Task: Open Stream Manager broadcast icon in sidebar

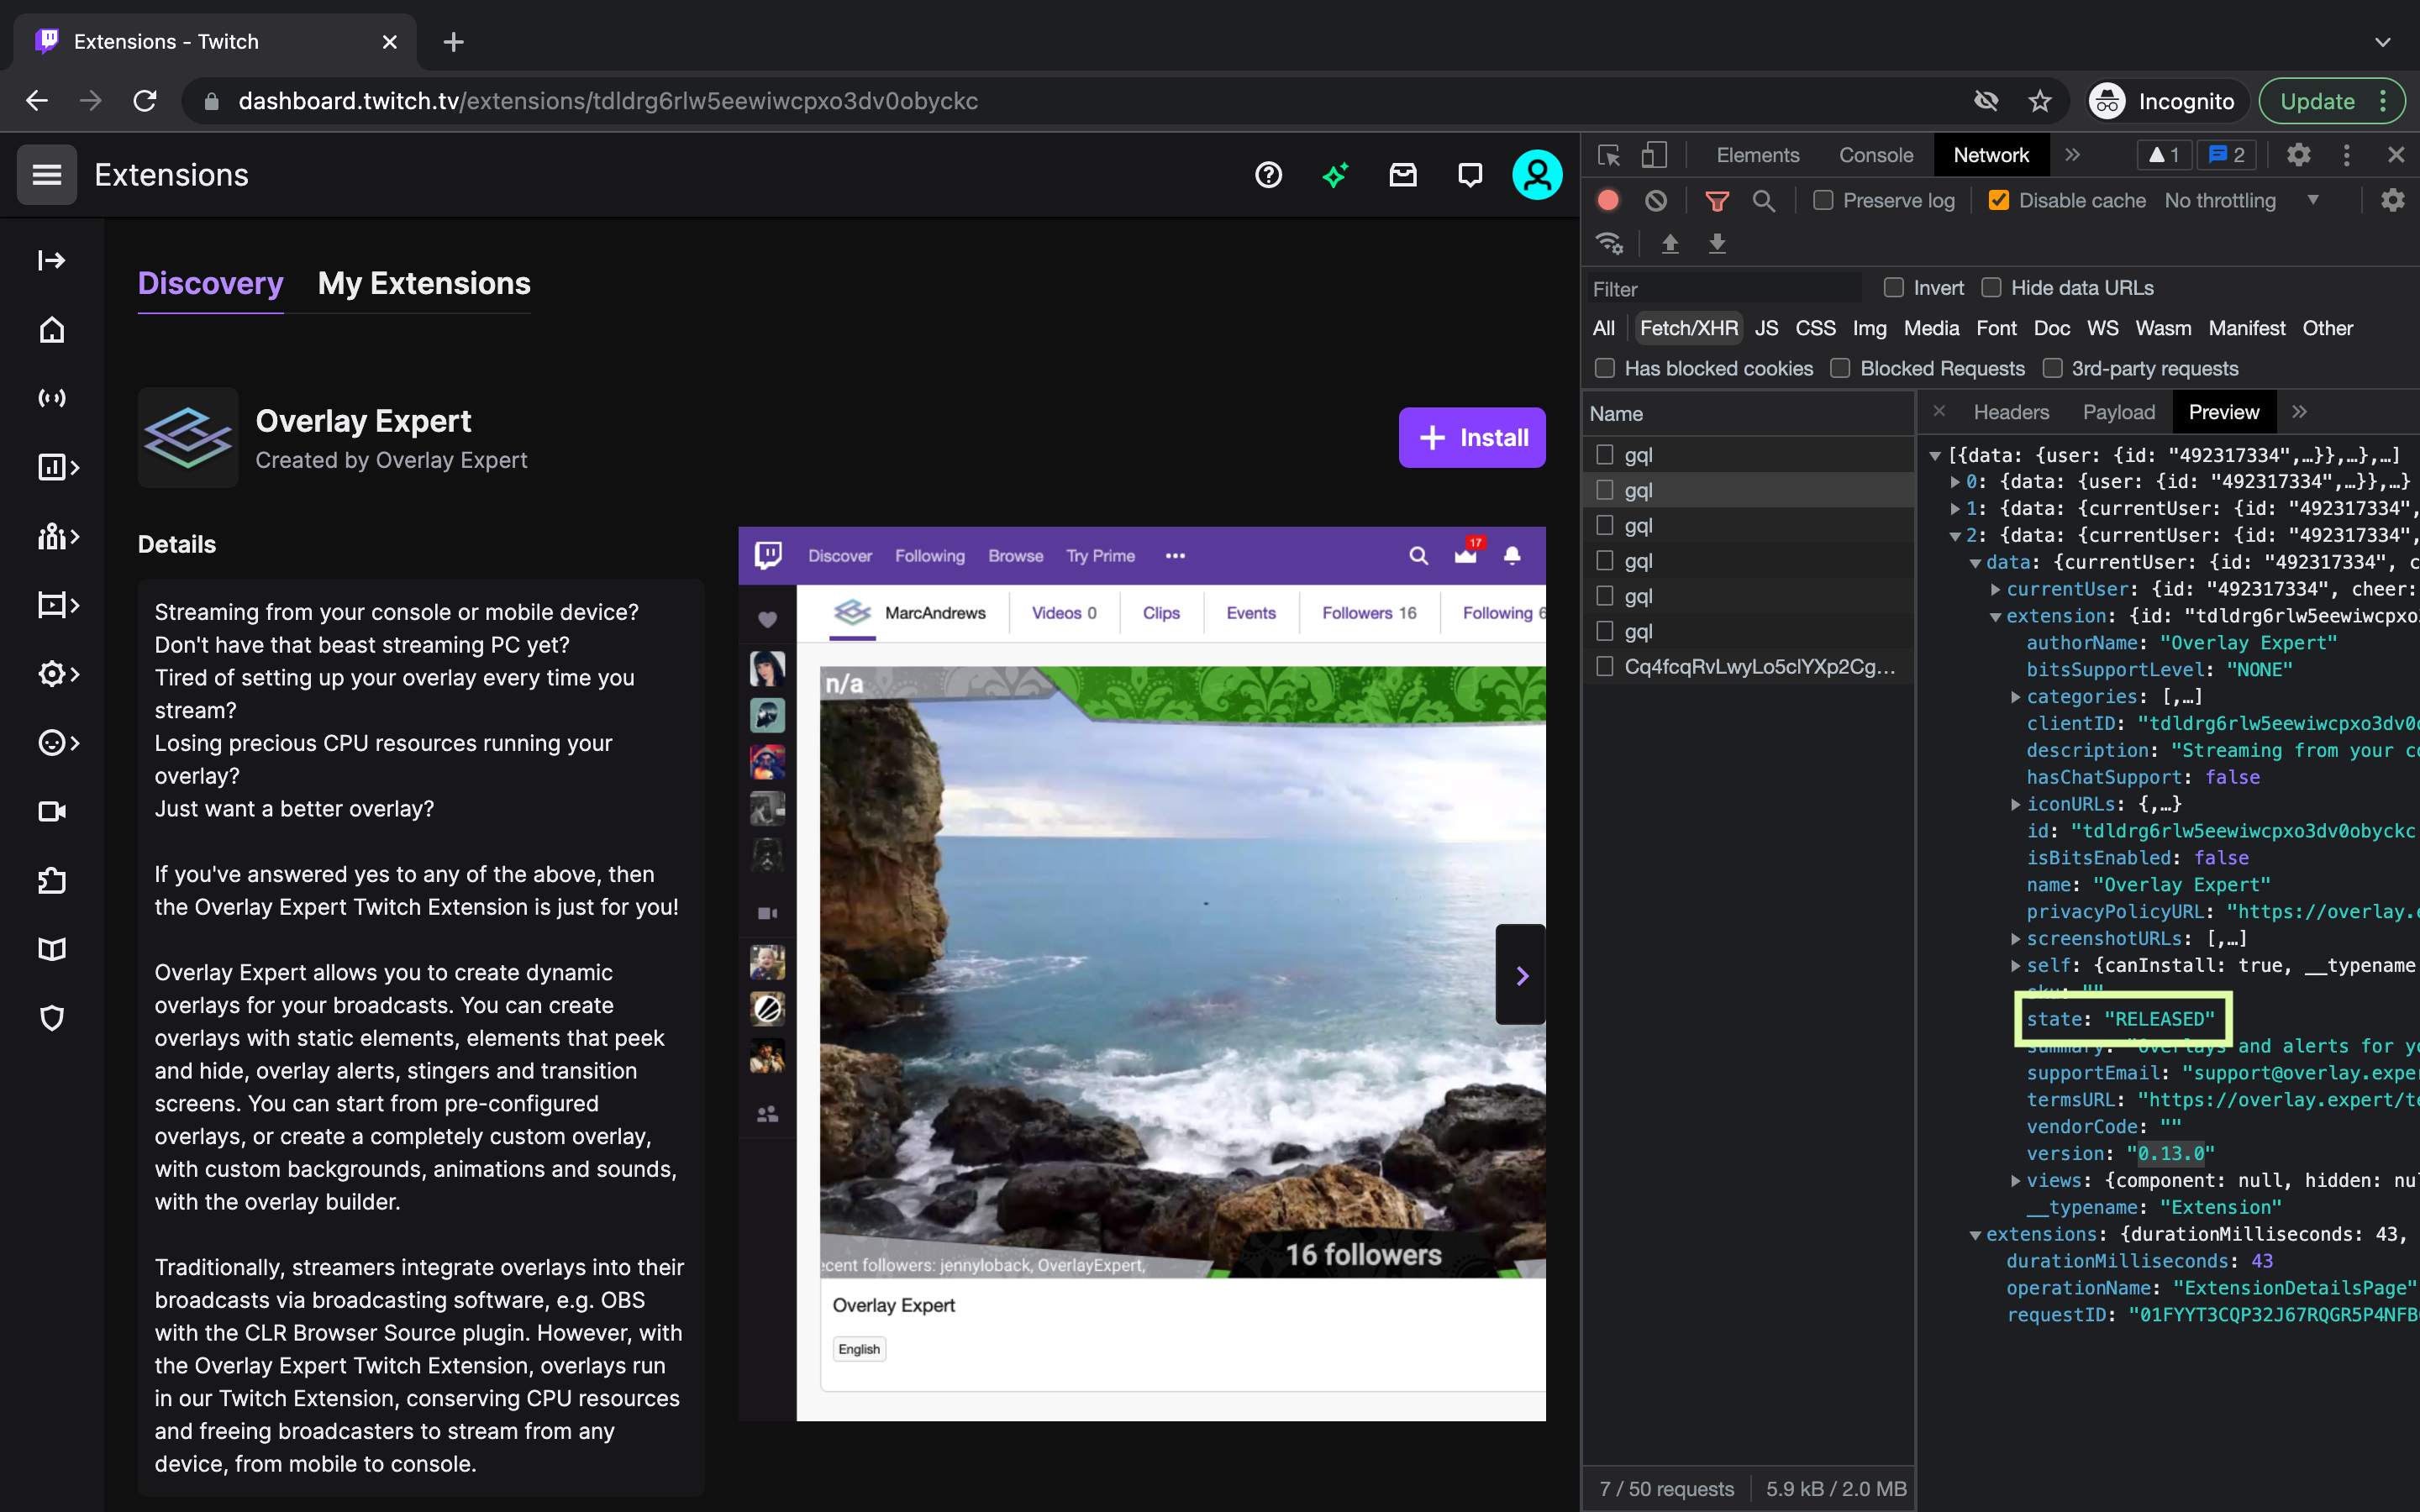Action: [52, 398]
